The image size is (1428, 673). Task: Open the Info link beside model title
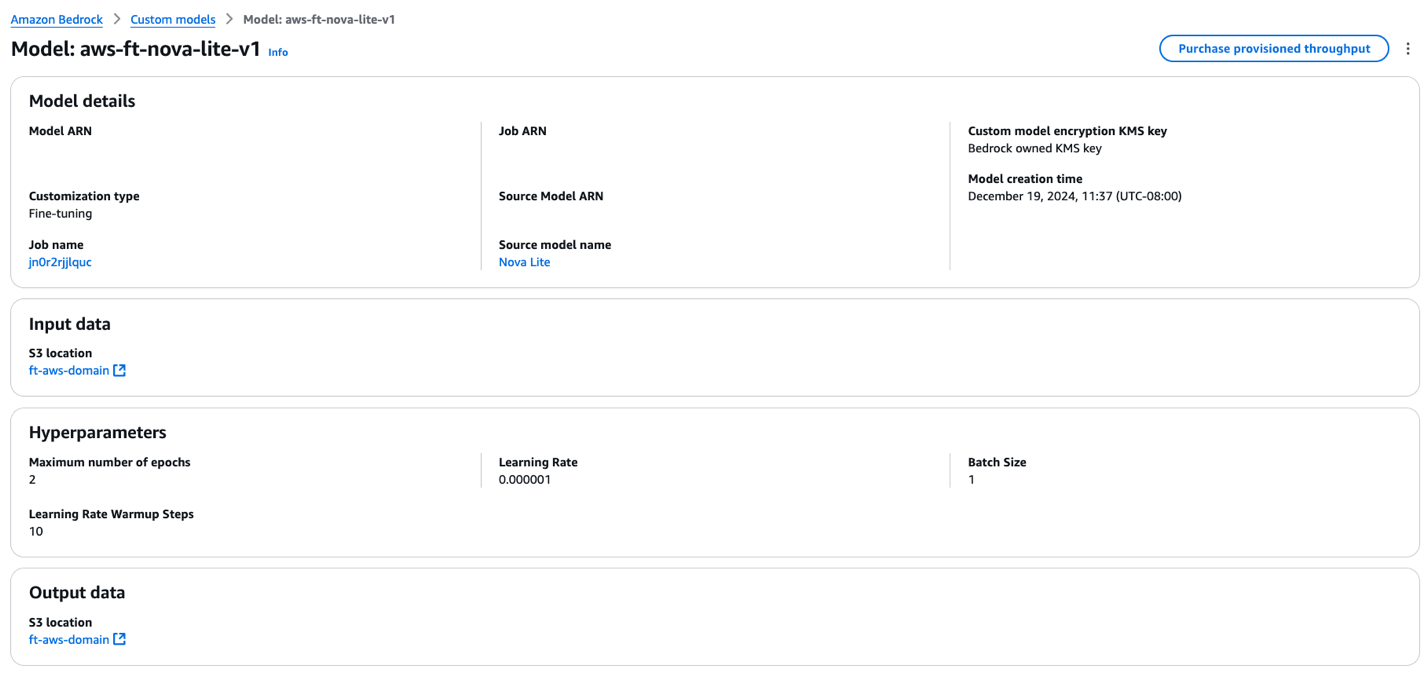pyautogui.click(x=278, y=52)
